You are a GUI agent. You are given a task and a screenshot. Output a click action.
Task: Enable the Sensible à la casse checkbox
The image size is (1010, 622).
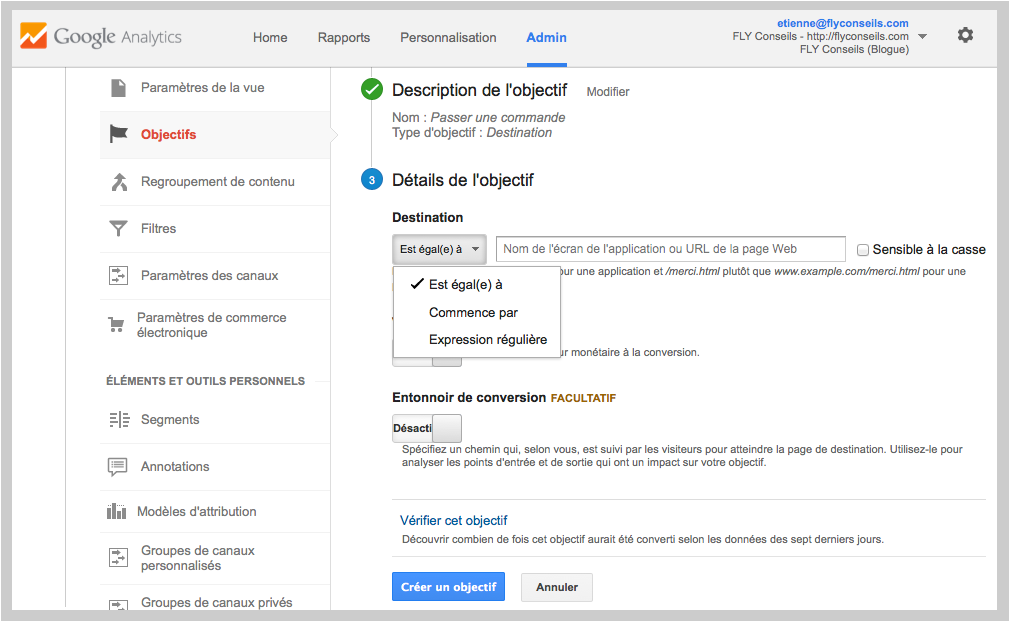pyautogui.click(x=864, y=250)
